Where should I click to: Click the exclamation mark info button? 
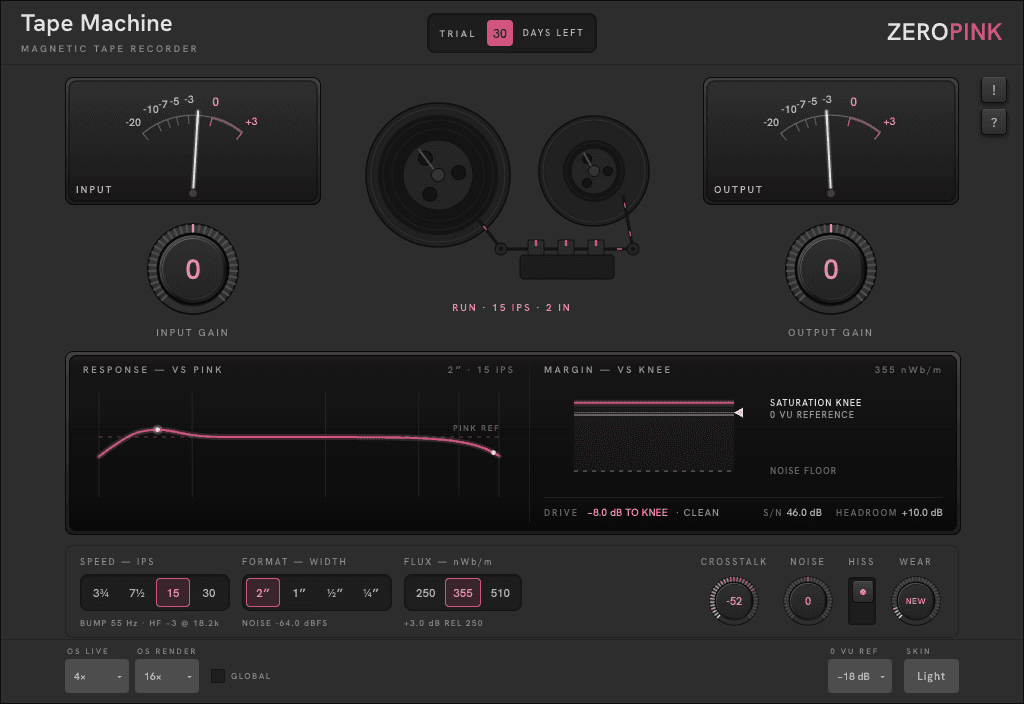pos(993,90)
